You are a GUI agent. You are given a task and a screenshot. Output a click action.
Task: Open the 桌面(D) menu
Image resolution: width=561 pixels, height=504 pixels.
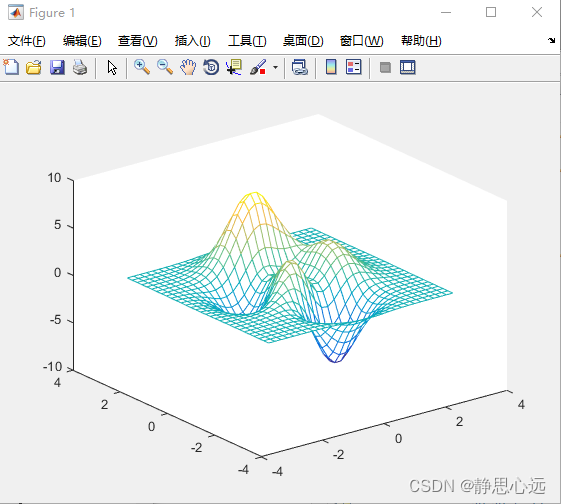(303, 41)
